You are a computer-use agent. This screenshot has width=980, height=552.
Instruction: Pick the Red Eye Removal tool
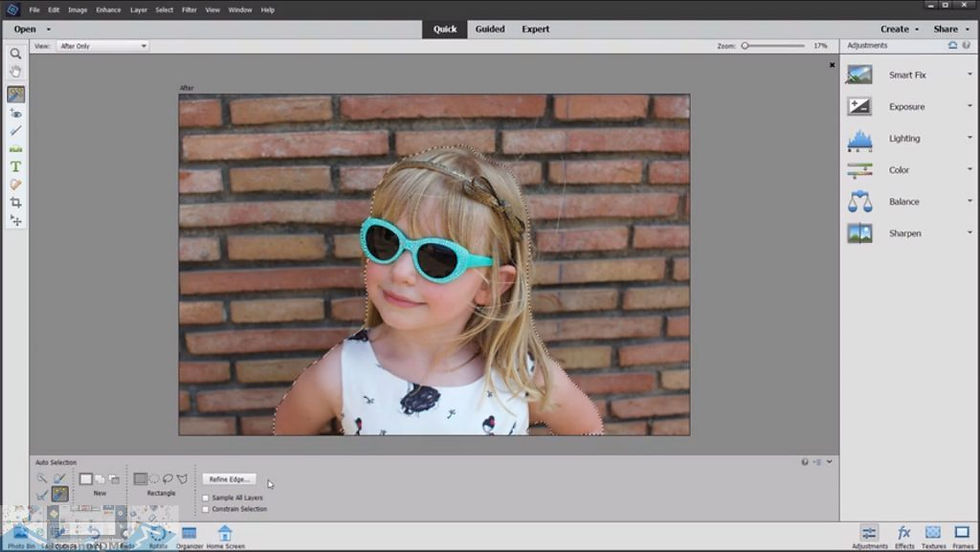(x=16, y=113)
